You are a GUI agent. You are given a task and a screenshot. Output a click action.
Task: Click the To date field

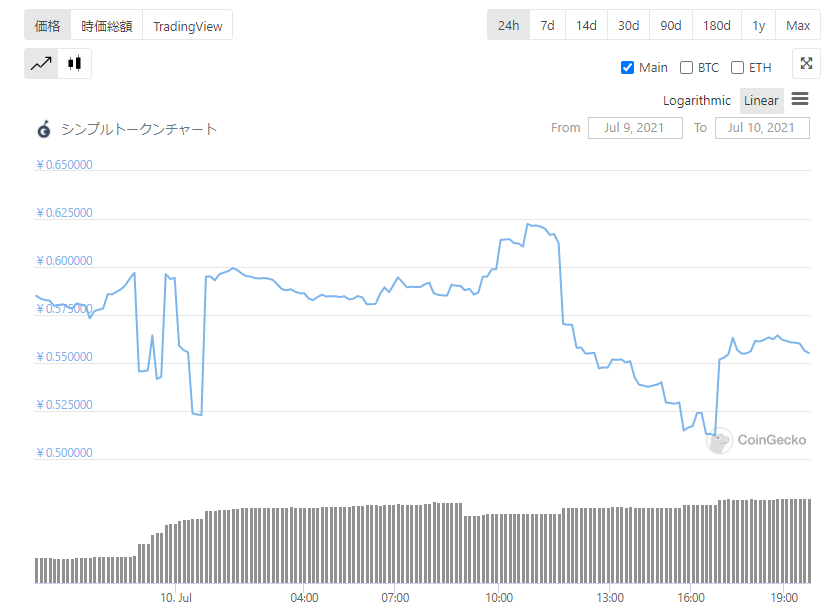click(x=762, y=128)
